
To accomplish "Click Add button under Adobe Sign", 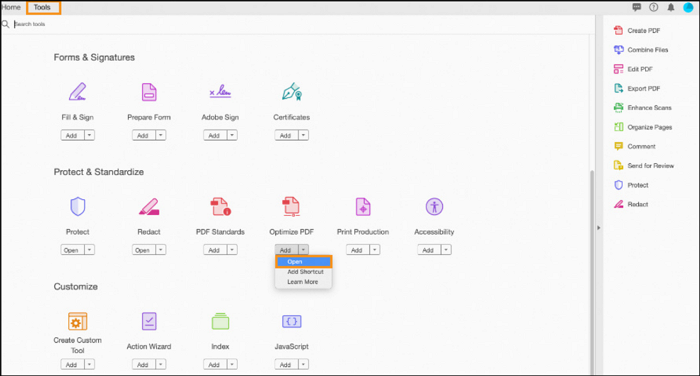I will pyautogui.click(x=215, y=135).
